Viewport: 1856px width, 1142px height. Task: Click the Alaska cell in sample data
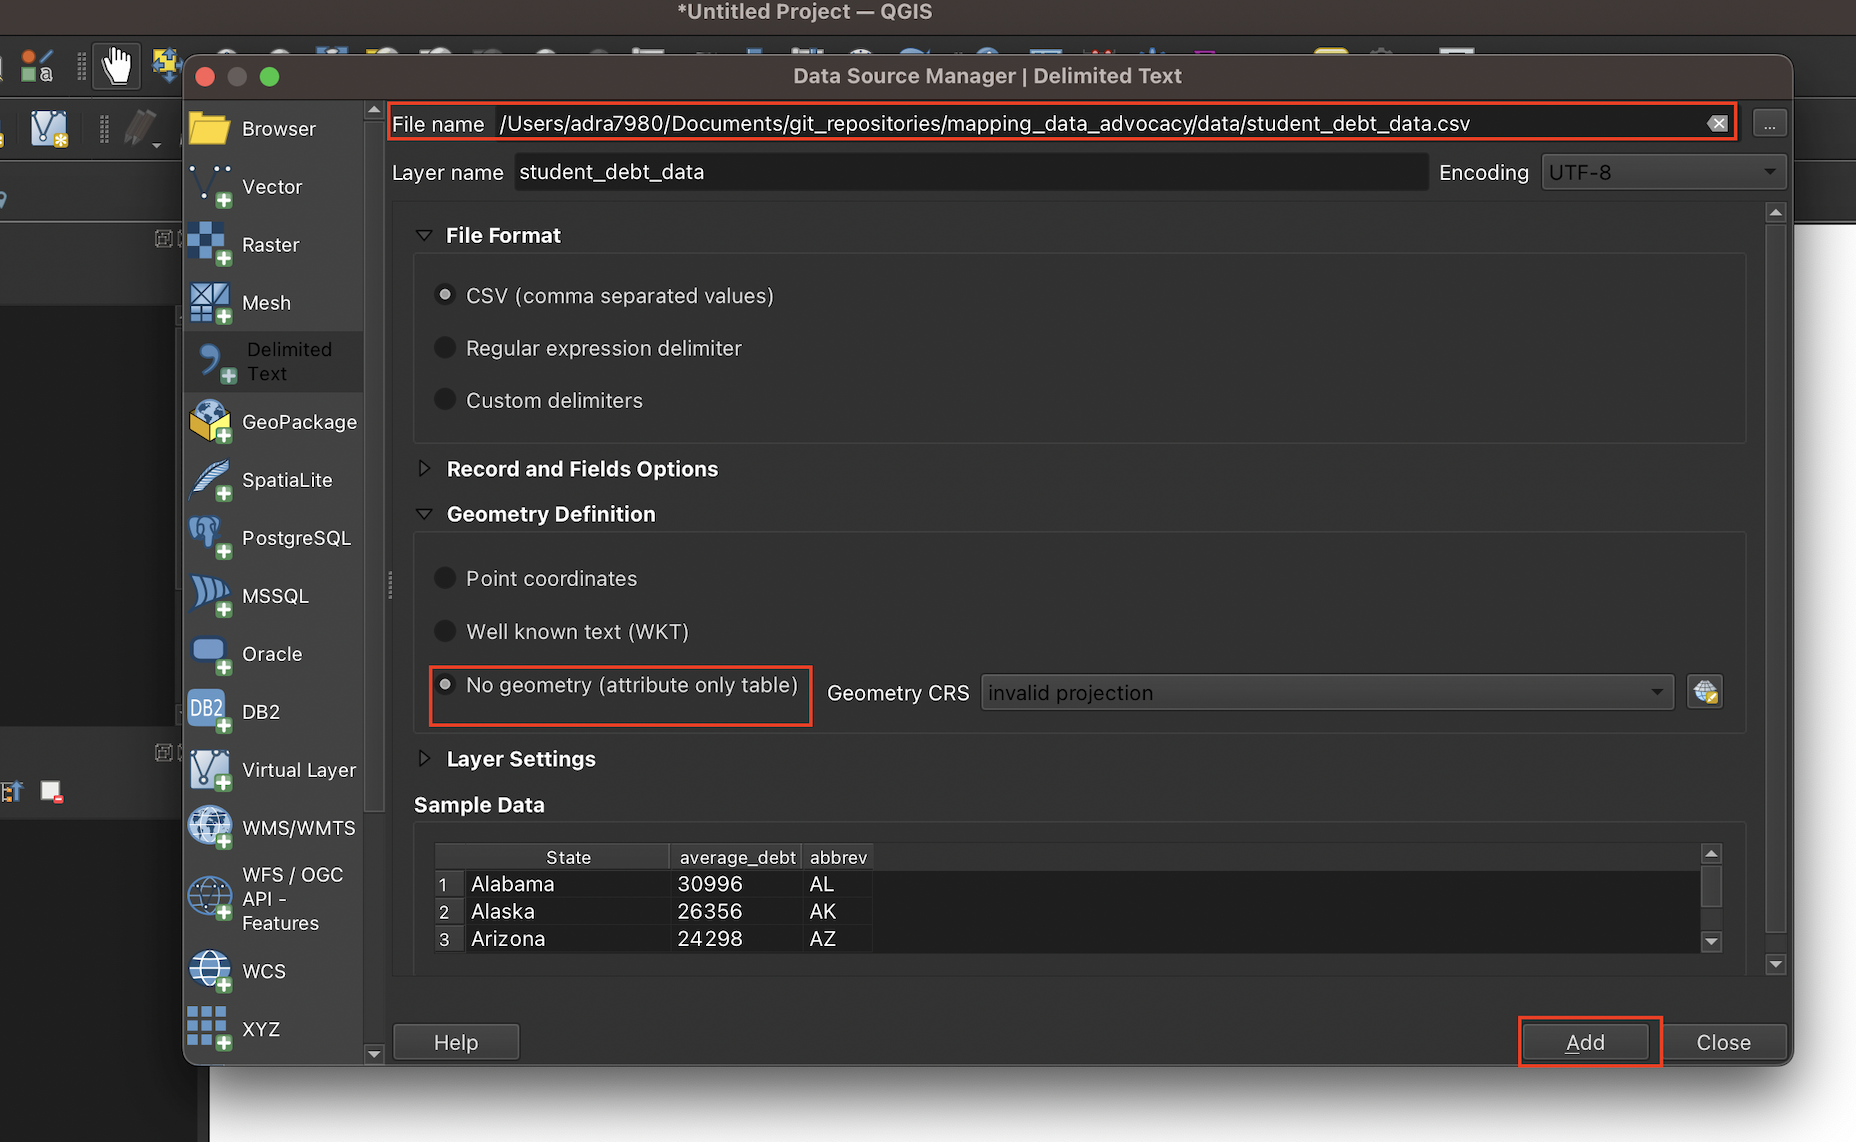coord(568,911)
